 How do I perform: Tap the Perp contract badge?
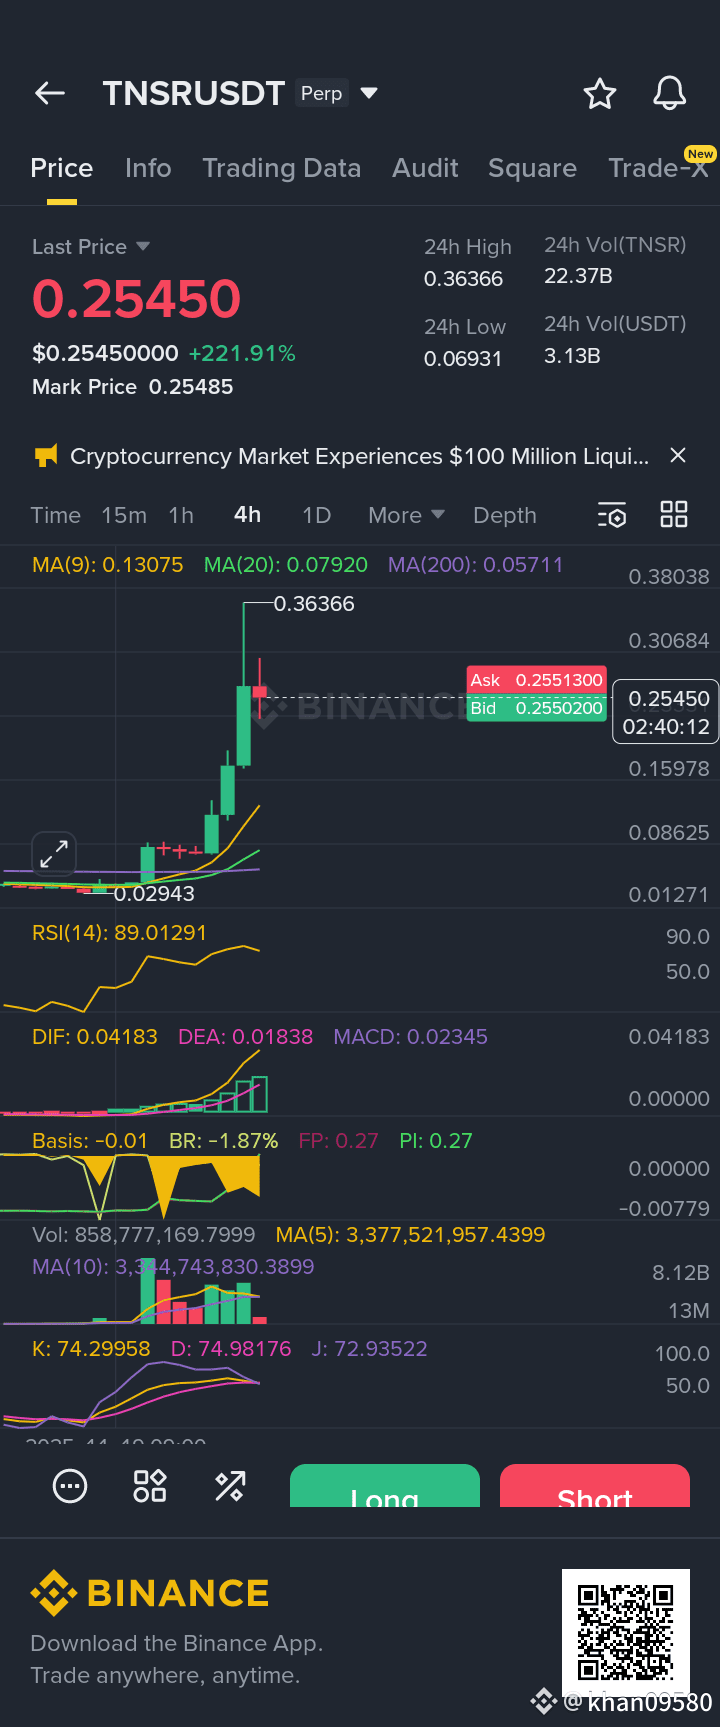coord(322,93)
